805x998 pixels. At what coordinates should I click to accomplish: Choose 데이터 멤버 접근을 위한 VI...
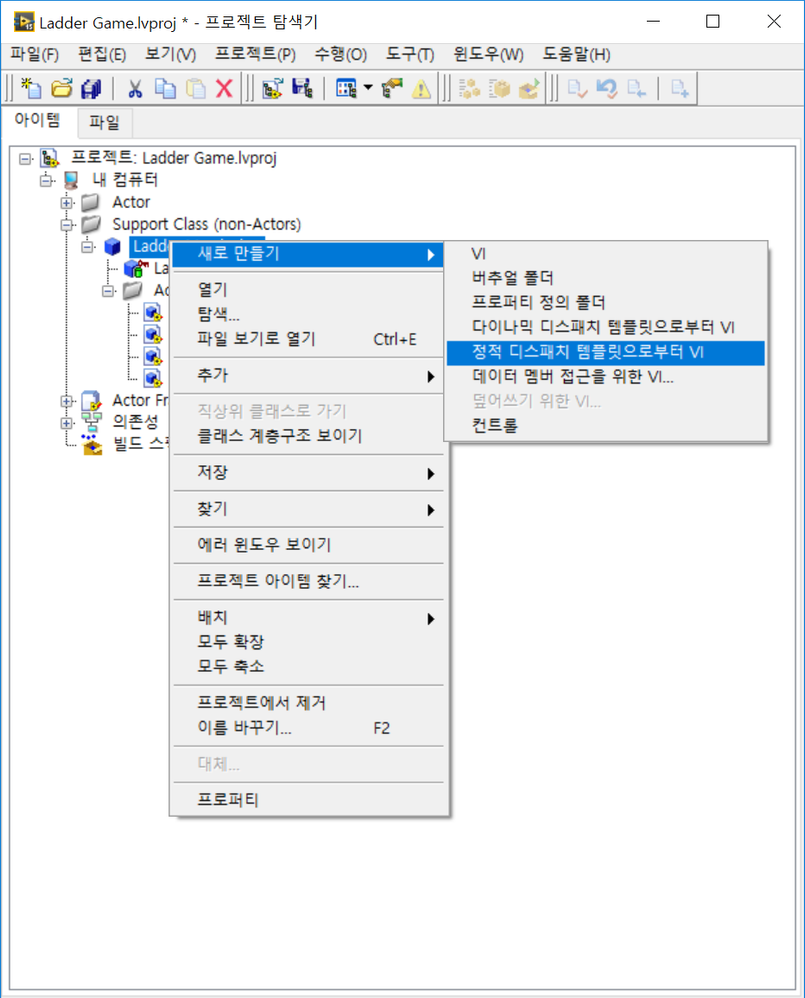pyautogui.click(x=606, y=377)
